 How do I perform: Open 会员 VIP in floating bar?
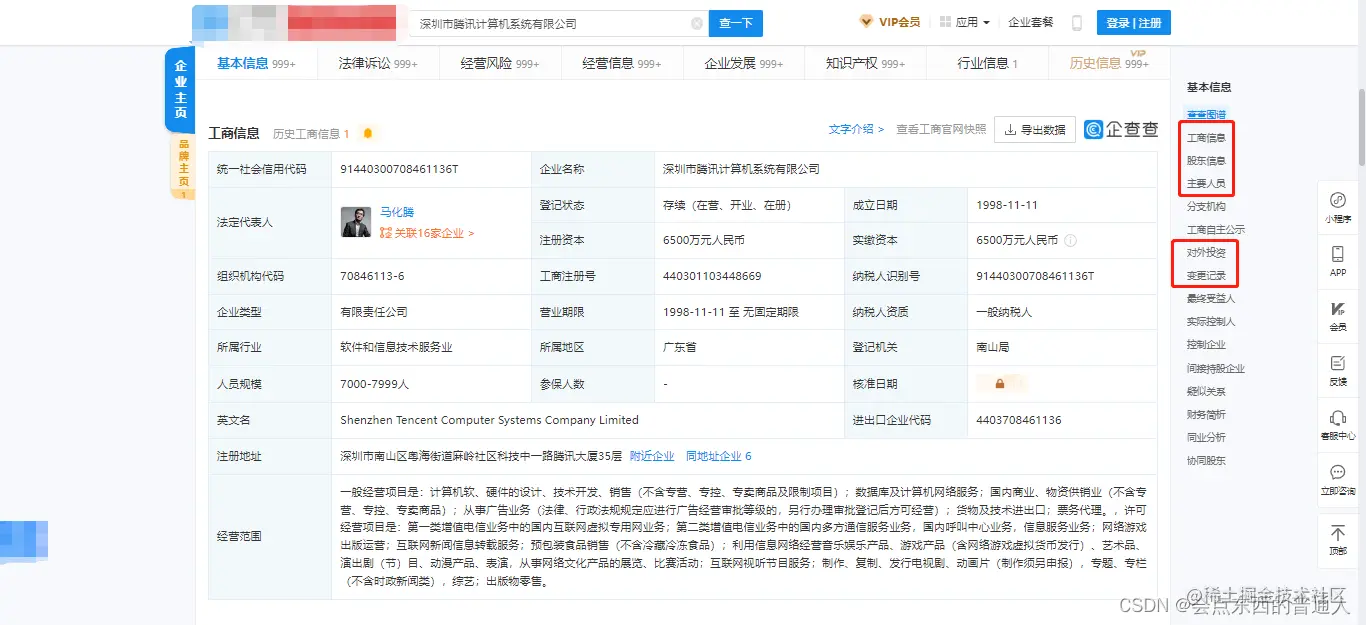click(x=1337, y=316)
